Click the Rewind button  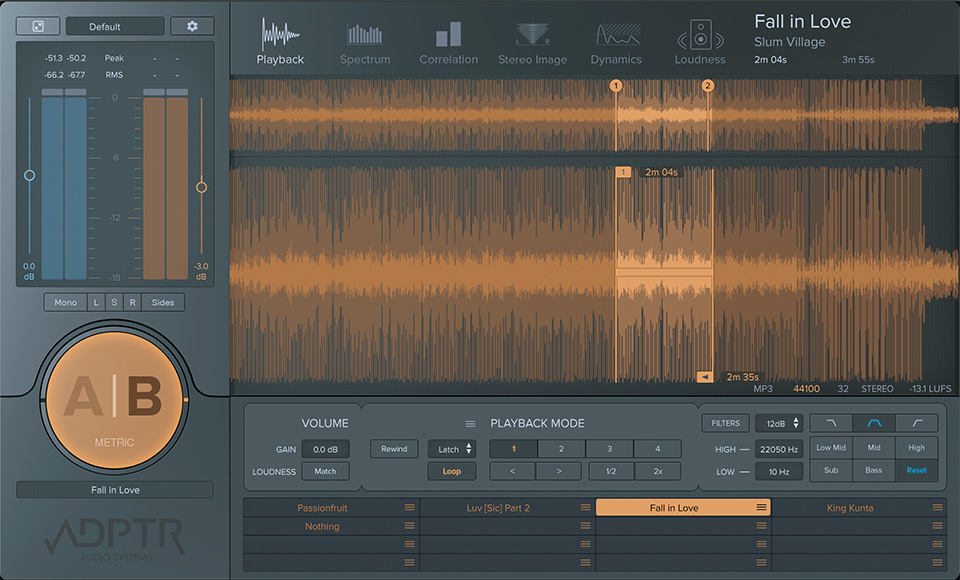coord(394,449)
